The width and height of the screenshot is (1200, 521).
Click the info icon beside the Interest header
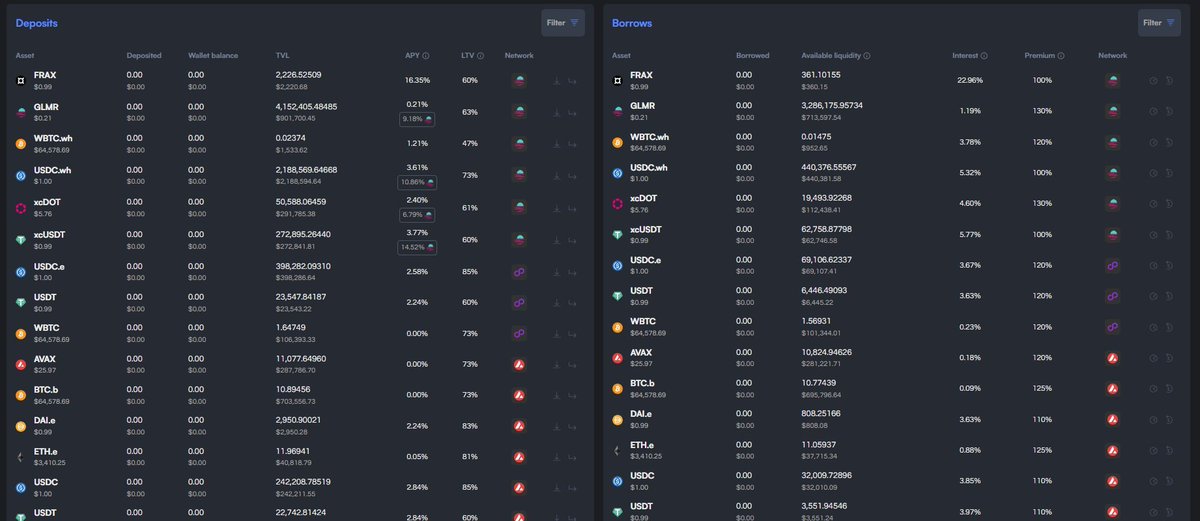click(984, 56)
